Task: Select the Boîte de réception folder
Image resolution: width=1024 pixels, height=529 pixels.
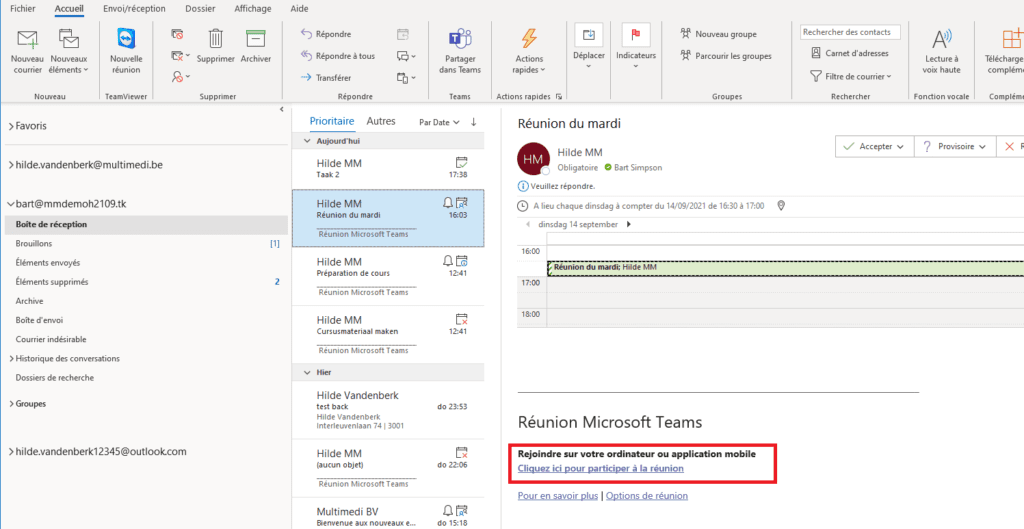Action: 146,224
